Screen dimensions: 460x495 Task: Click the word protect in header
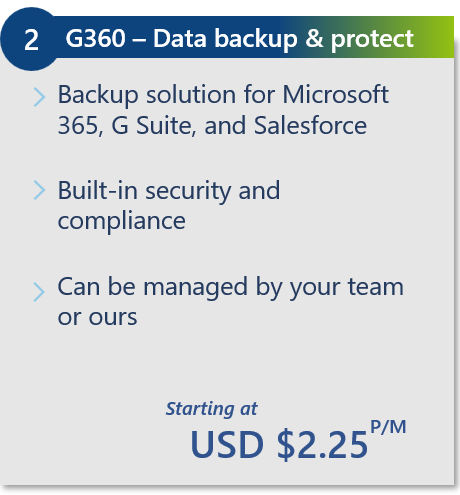pos(372,40)
